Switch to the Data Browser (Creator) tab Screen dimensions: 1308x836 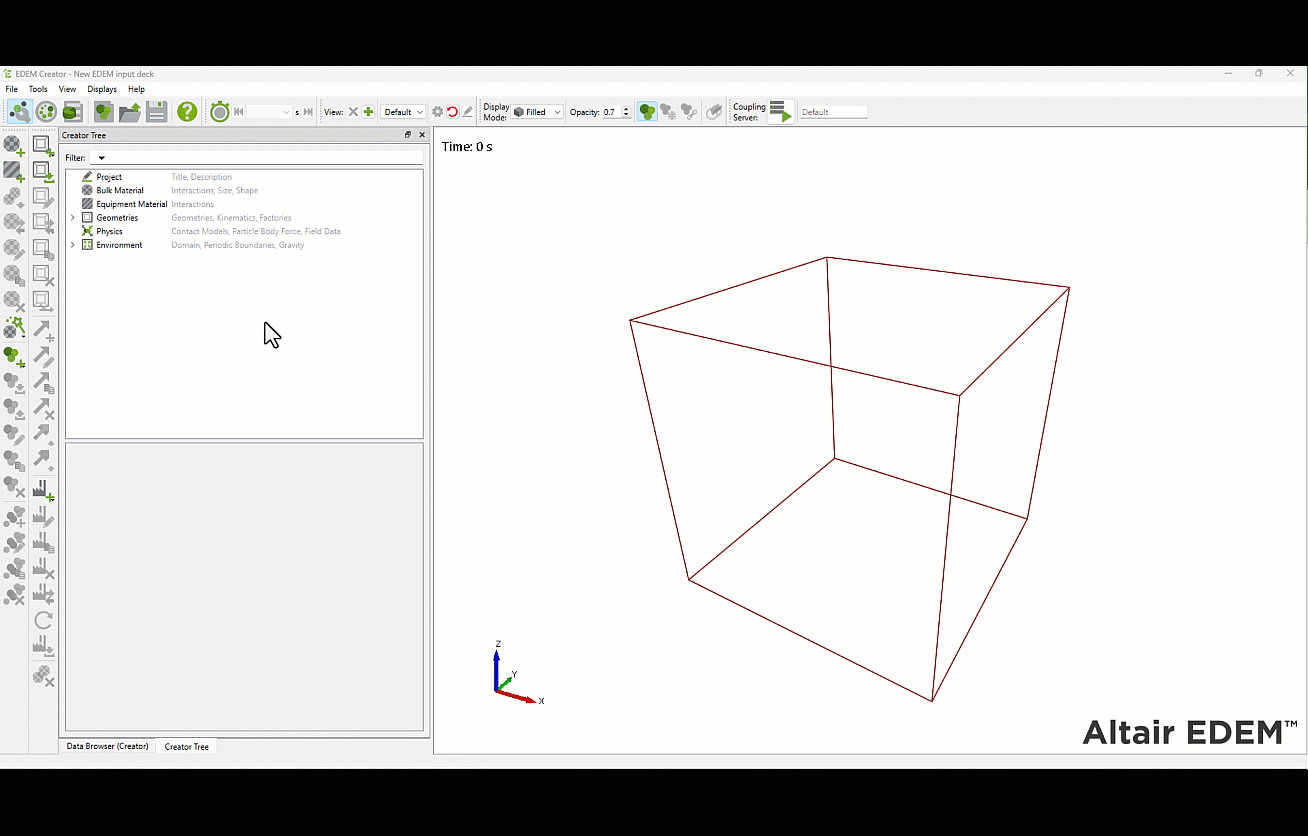(107, 746)
